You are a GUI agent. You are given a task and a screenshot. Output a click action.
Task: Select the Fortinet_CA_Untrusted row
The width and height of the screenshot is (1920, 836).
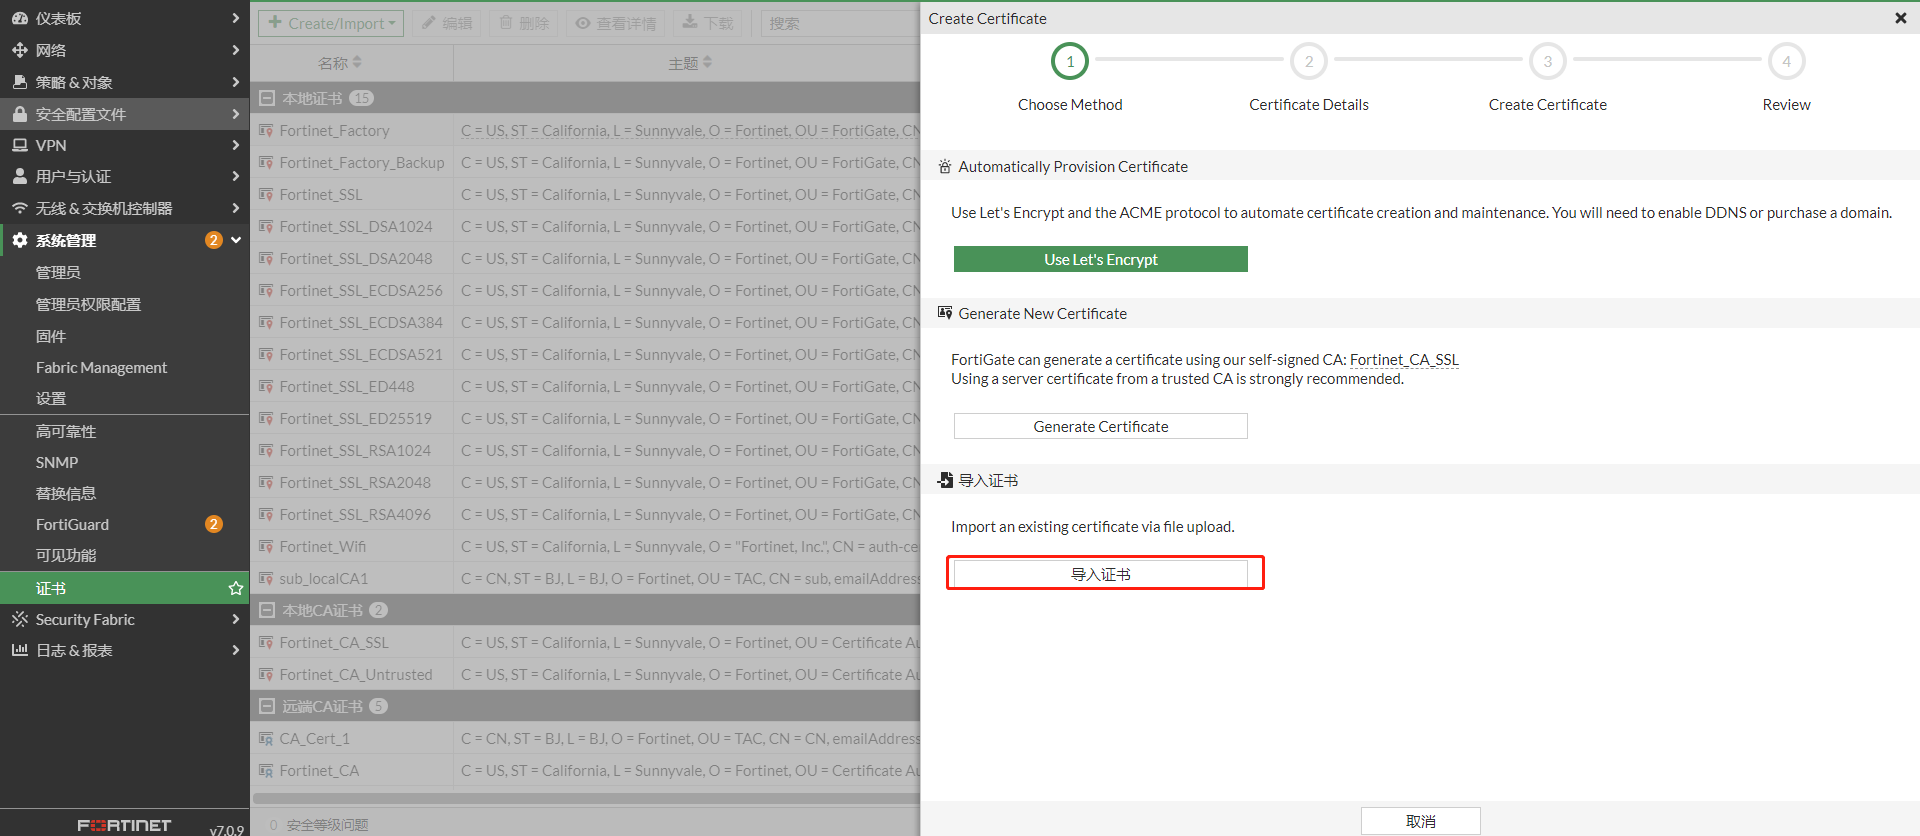(585, 674)
